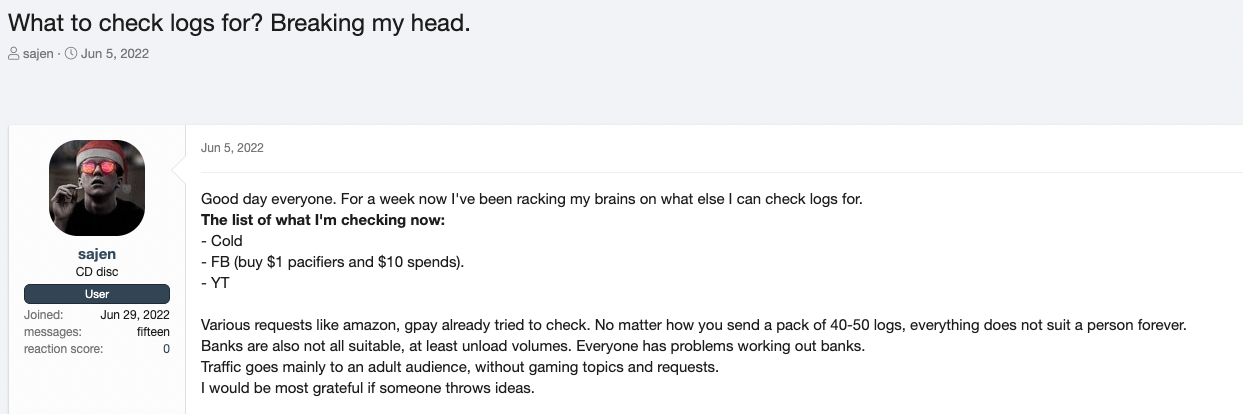Open the sajen author link under thread title

click(x=38, y=54)
